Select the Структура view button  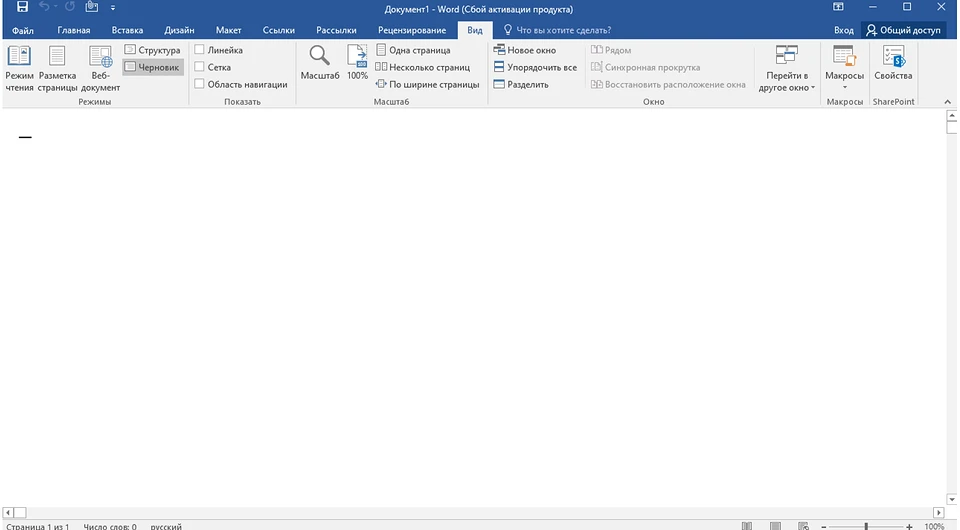click(153, 50)
